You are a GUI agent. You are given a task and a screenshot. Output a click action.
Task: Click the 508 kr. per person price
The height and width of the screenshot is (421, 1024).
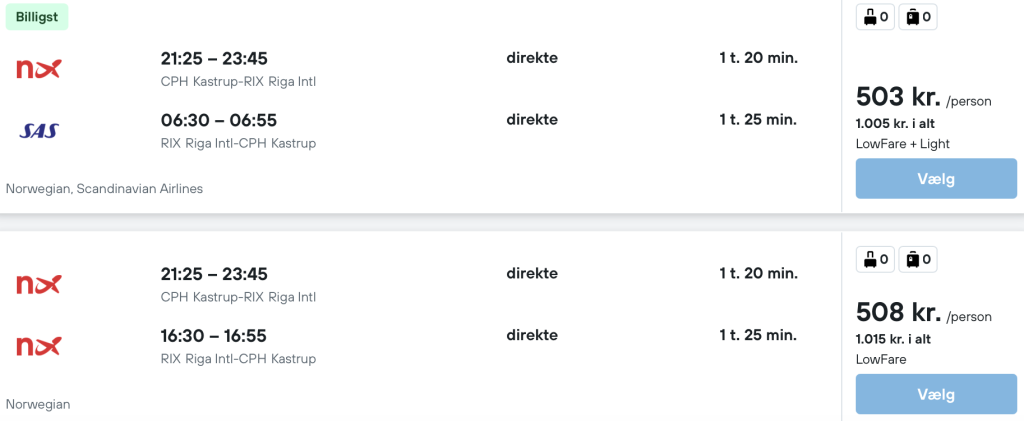click(898, 312)
